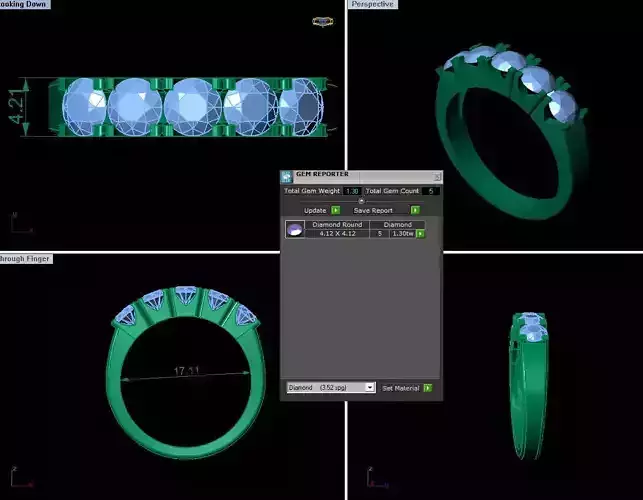Click the Perspective viewport label
This screenshot has height=500, width=643.
tap(372, 4)
